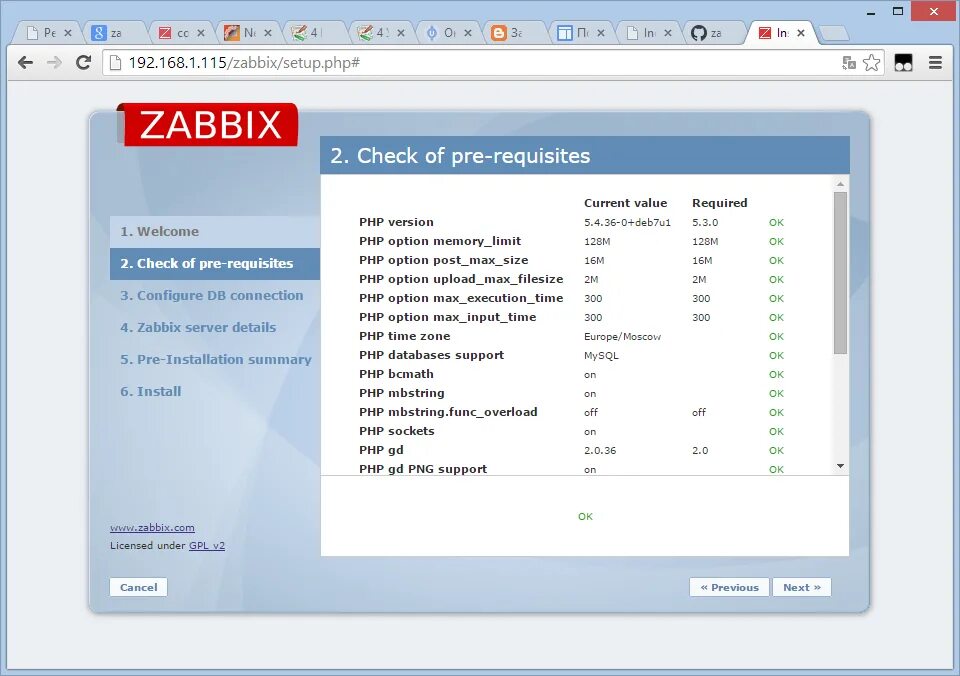Click the '2.0.36' gd version value
Viewport: 960px width, 676px height.
coord(600,451)
